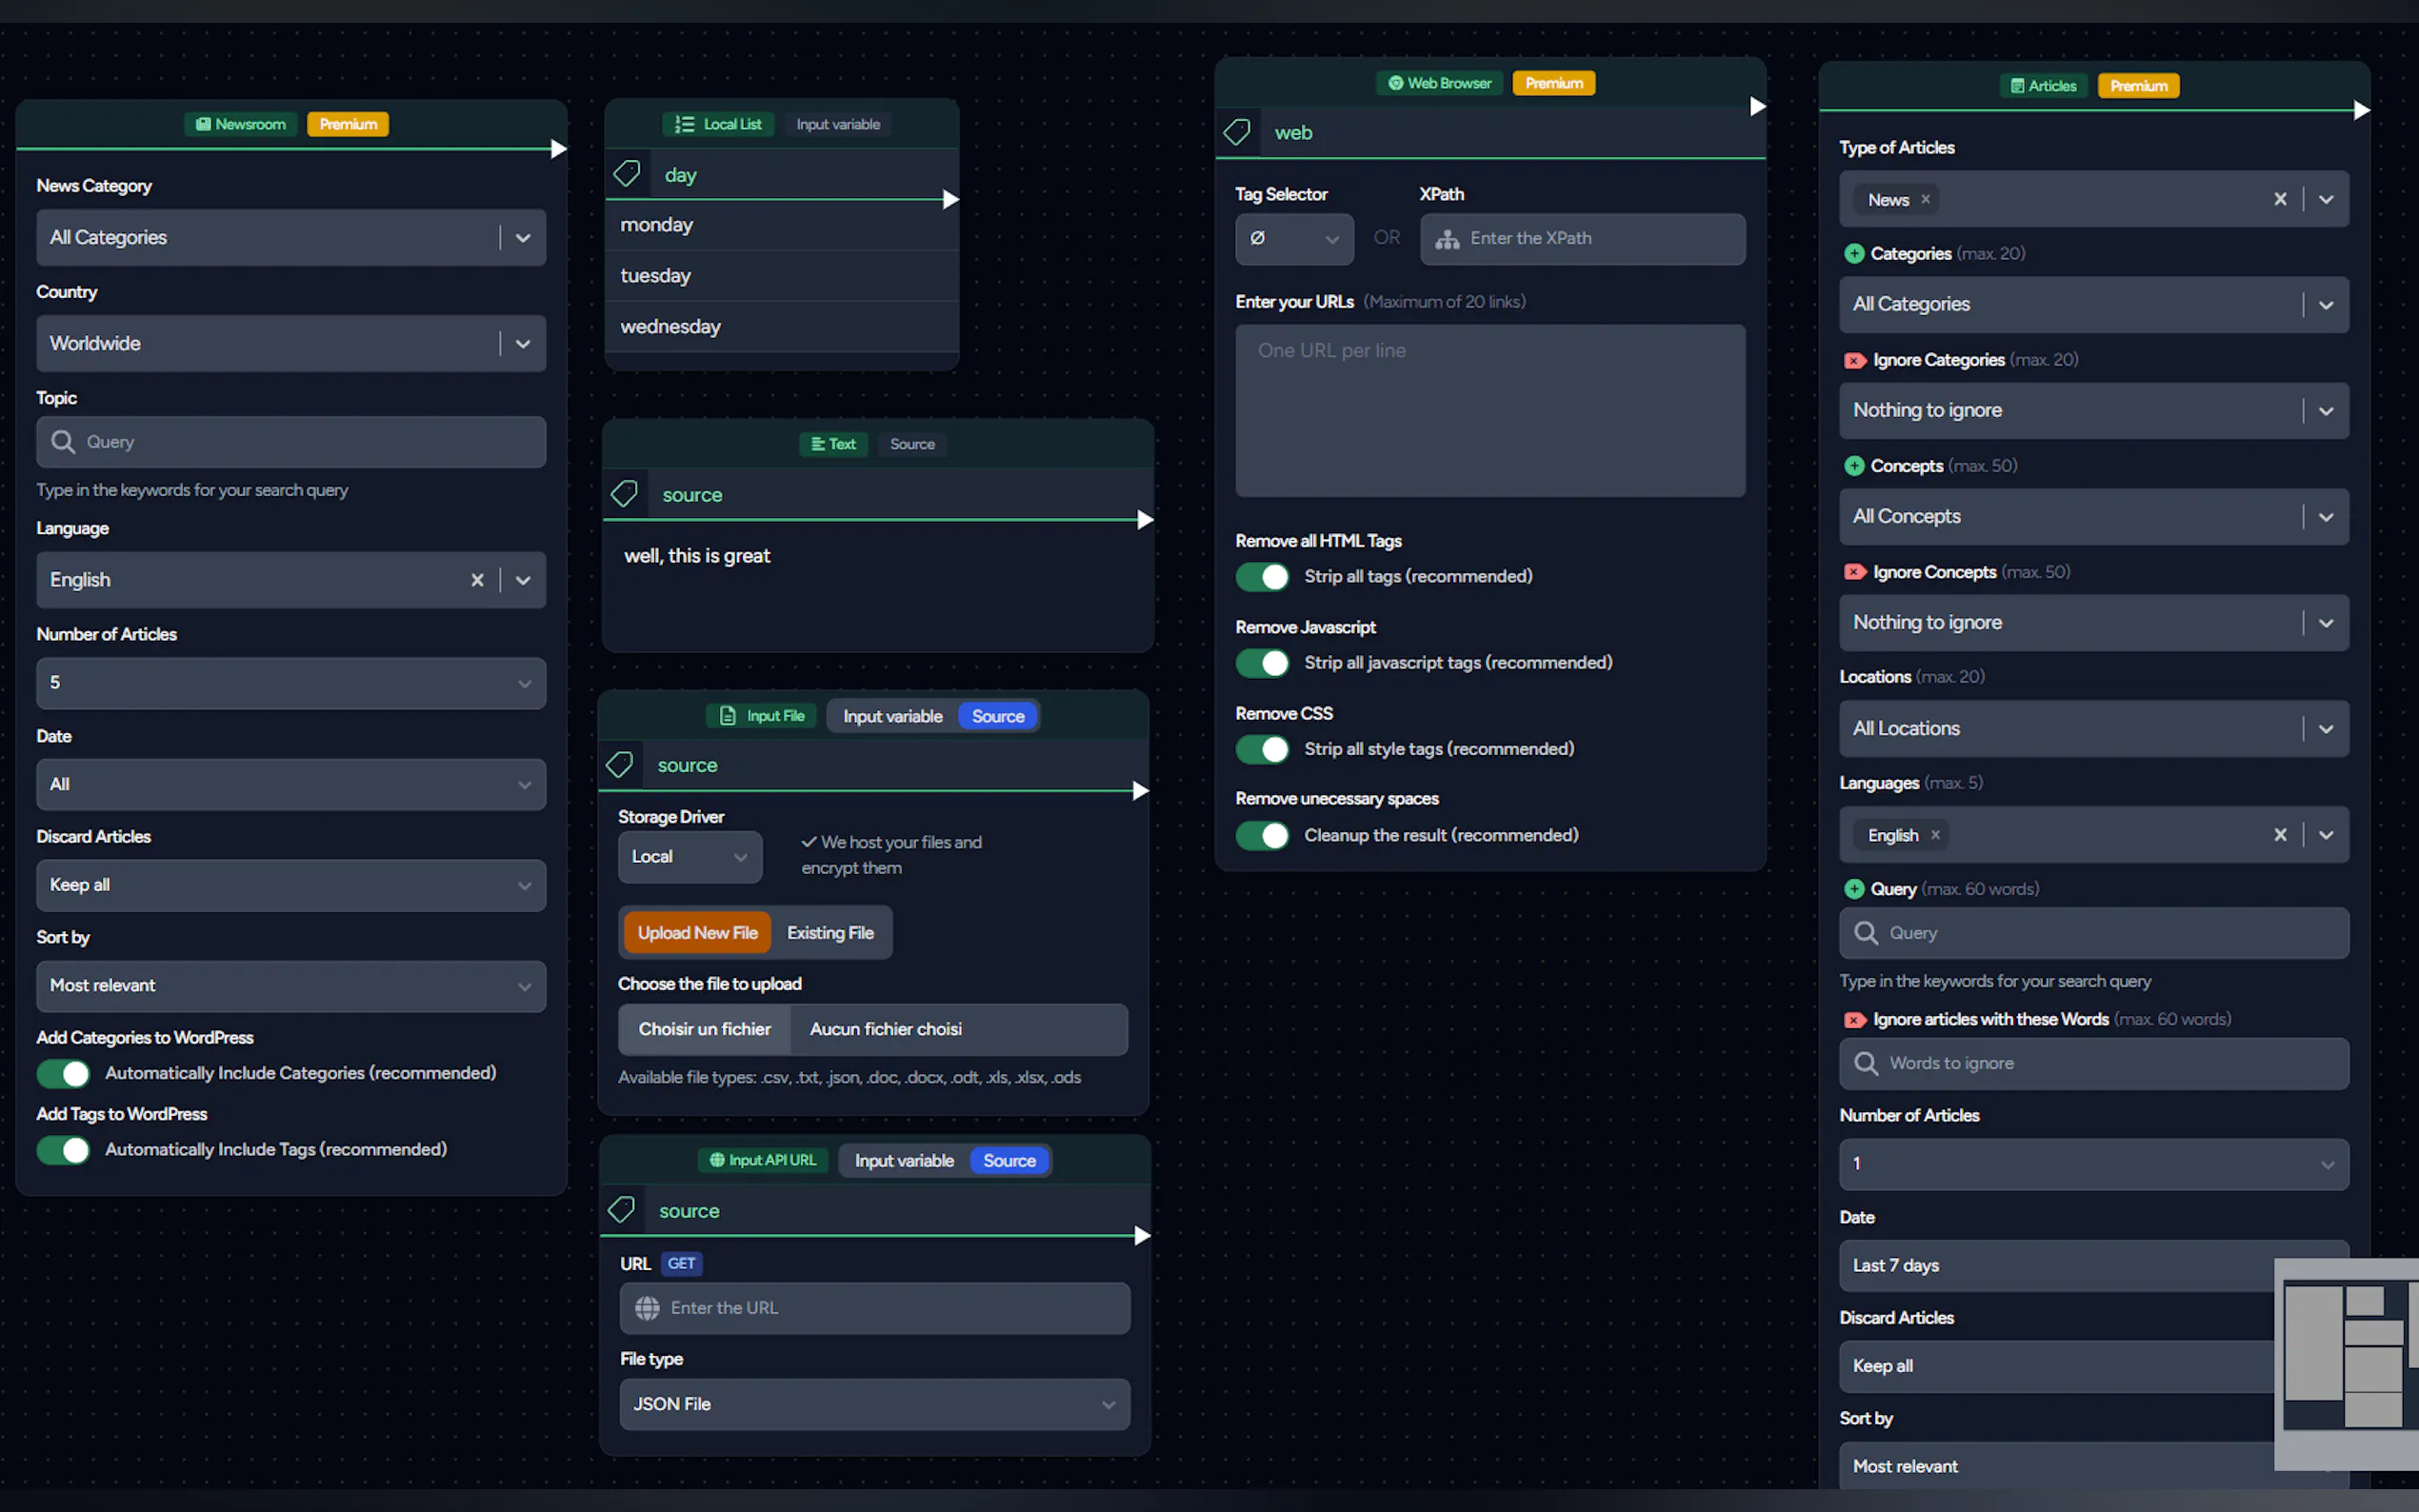The image size is (2419, 1512).
Task: Click the green plus icon next to Concepts
Action: tap(1854, 466)
